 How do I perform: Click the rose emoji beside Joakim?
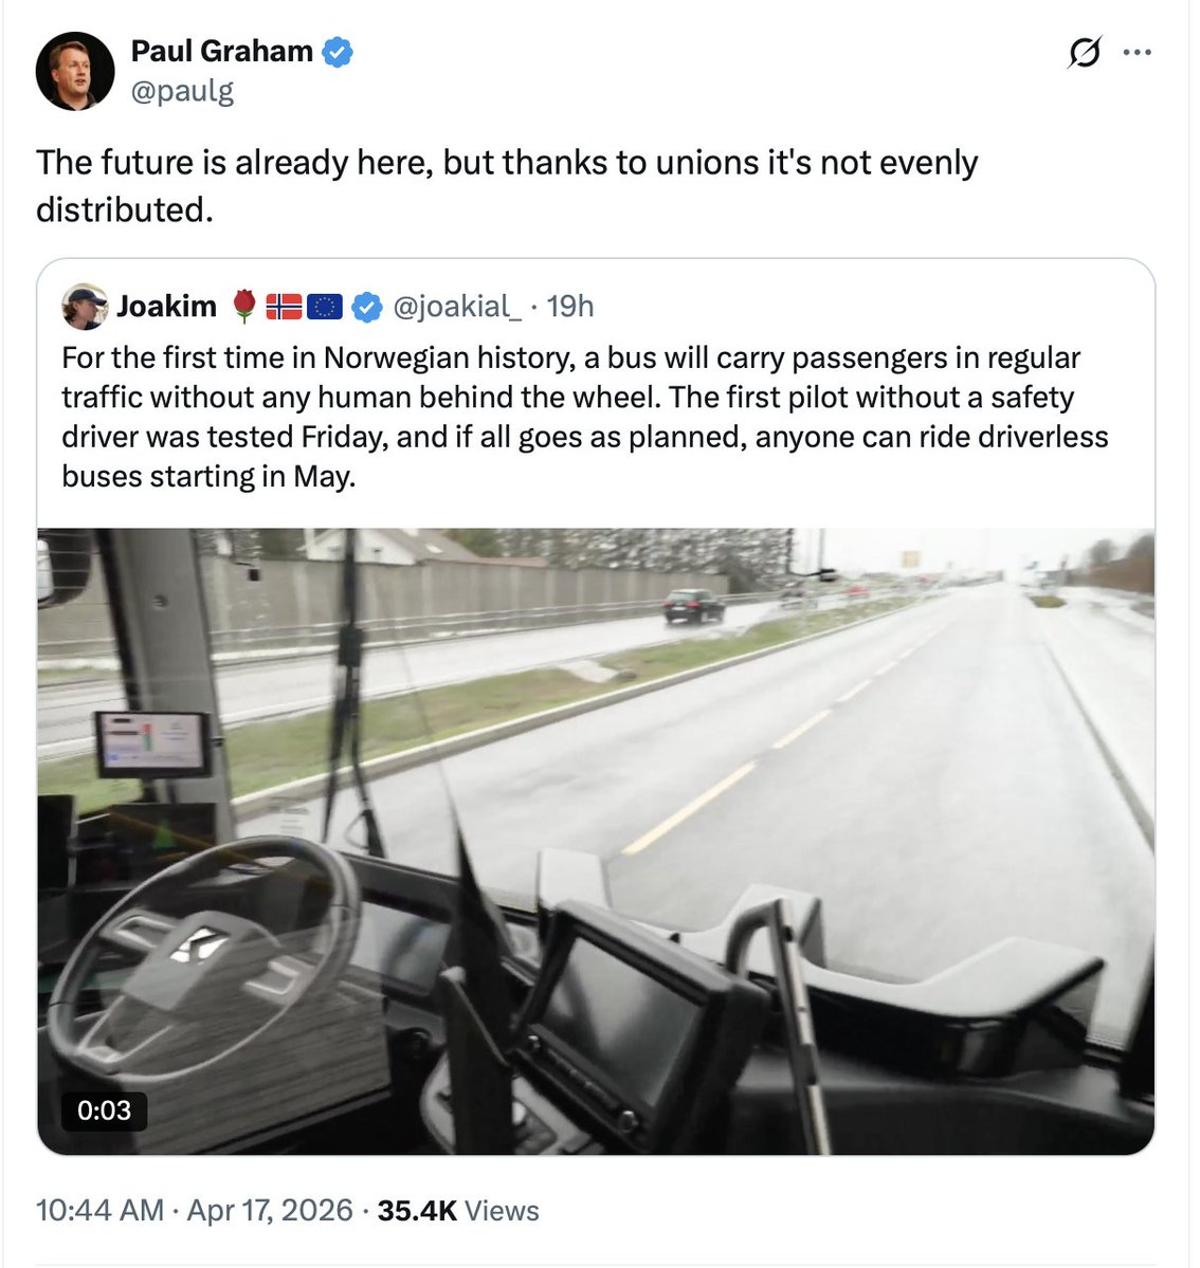(244, 306)
